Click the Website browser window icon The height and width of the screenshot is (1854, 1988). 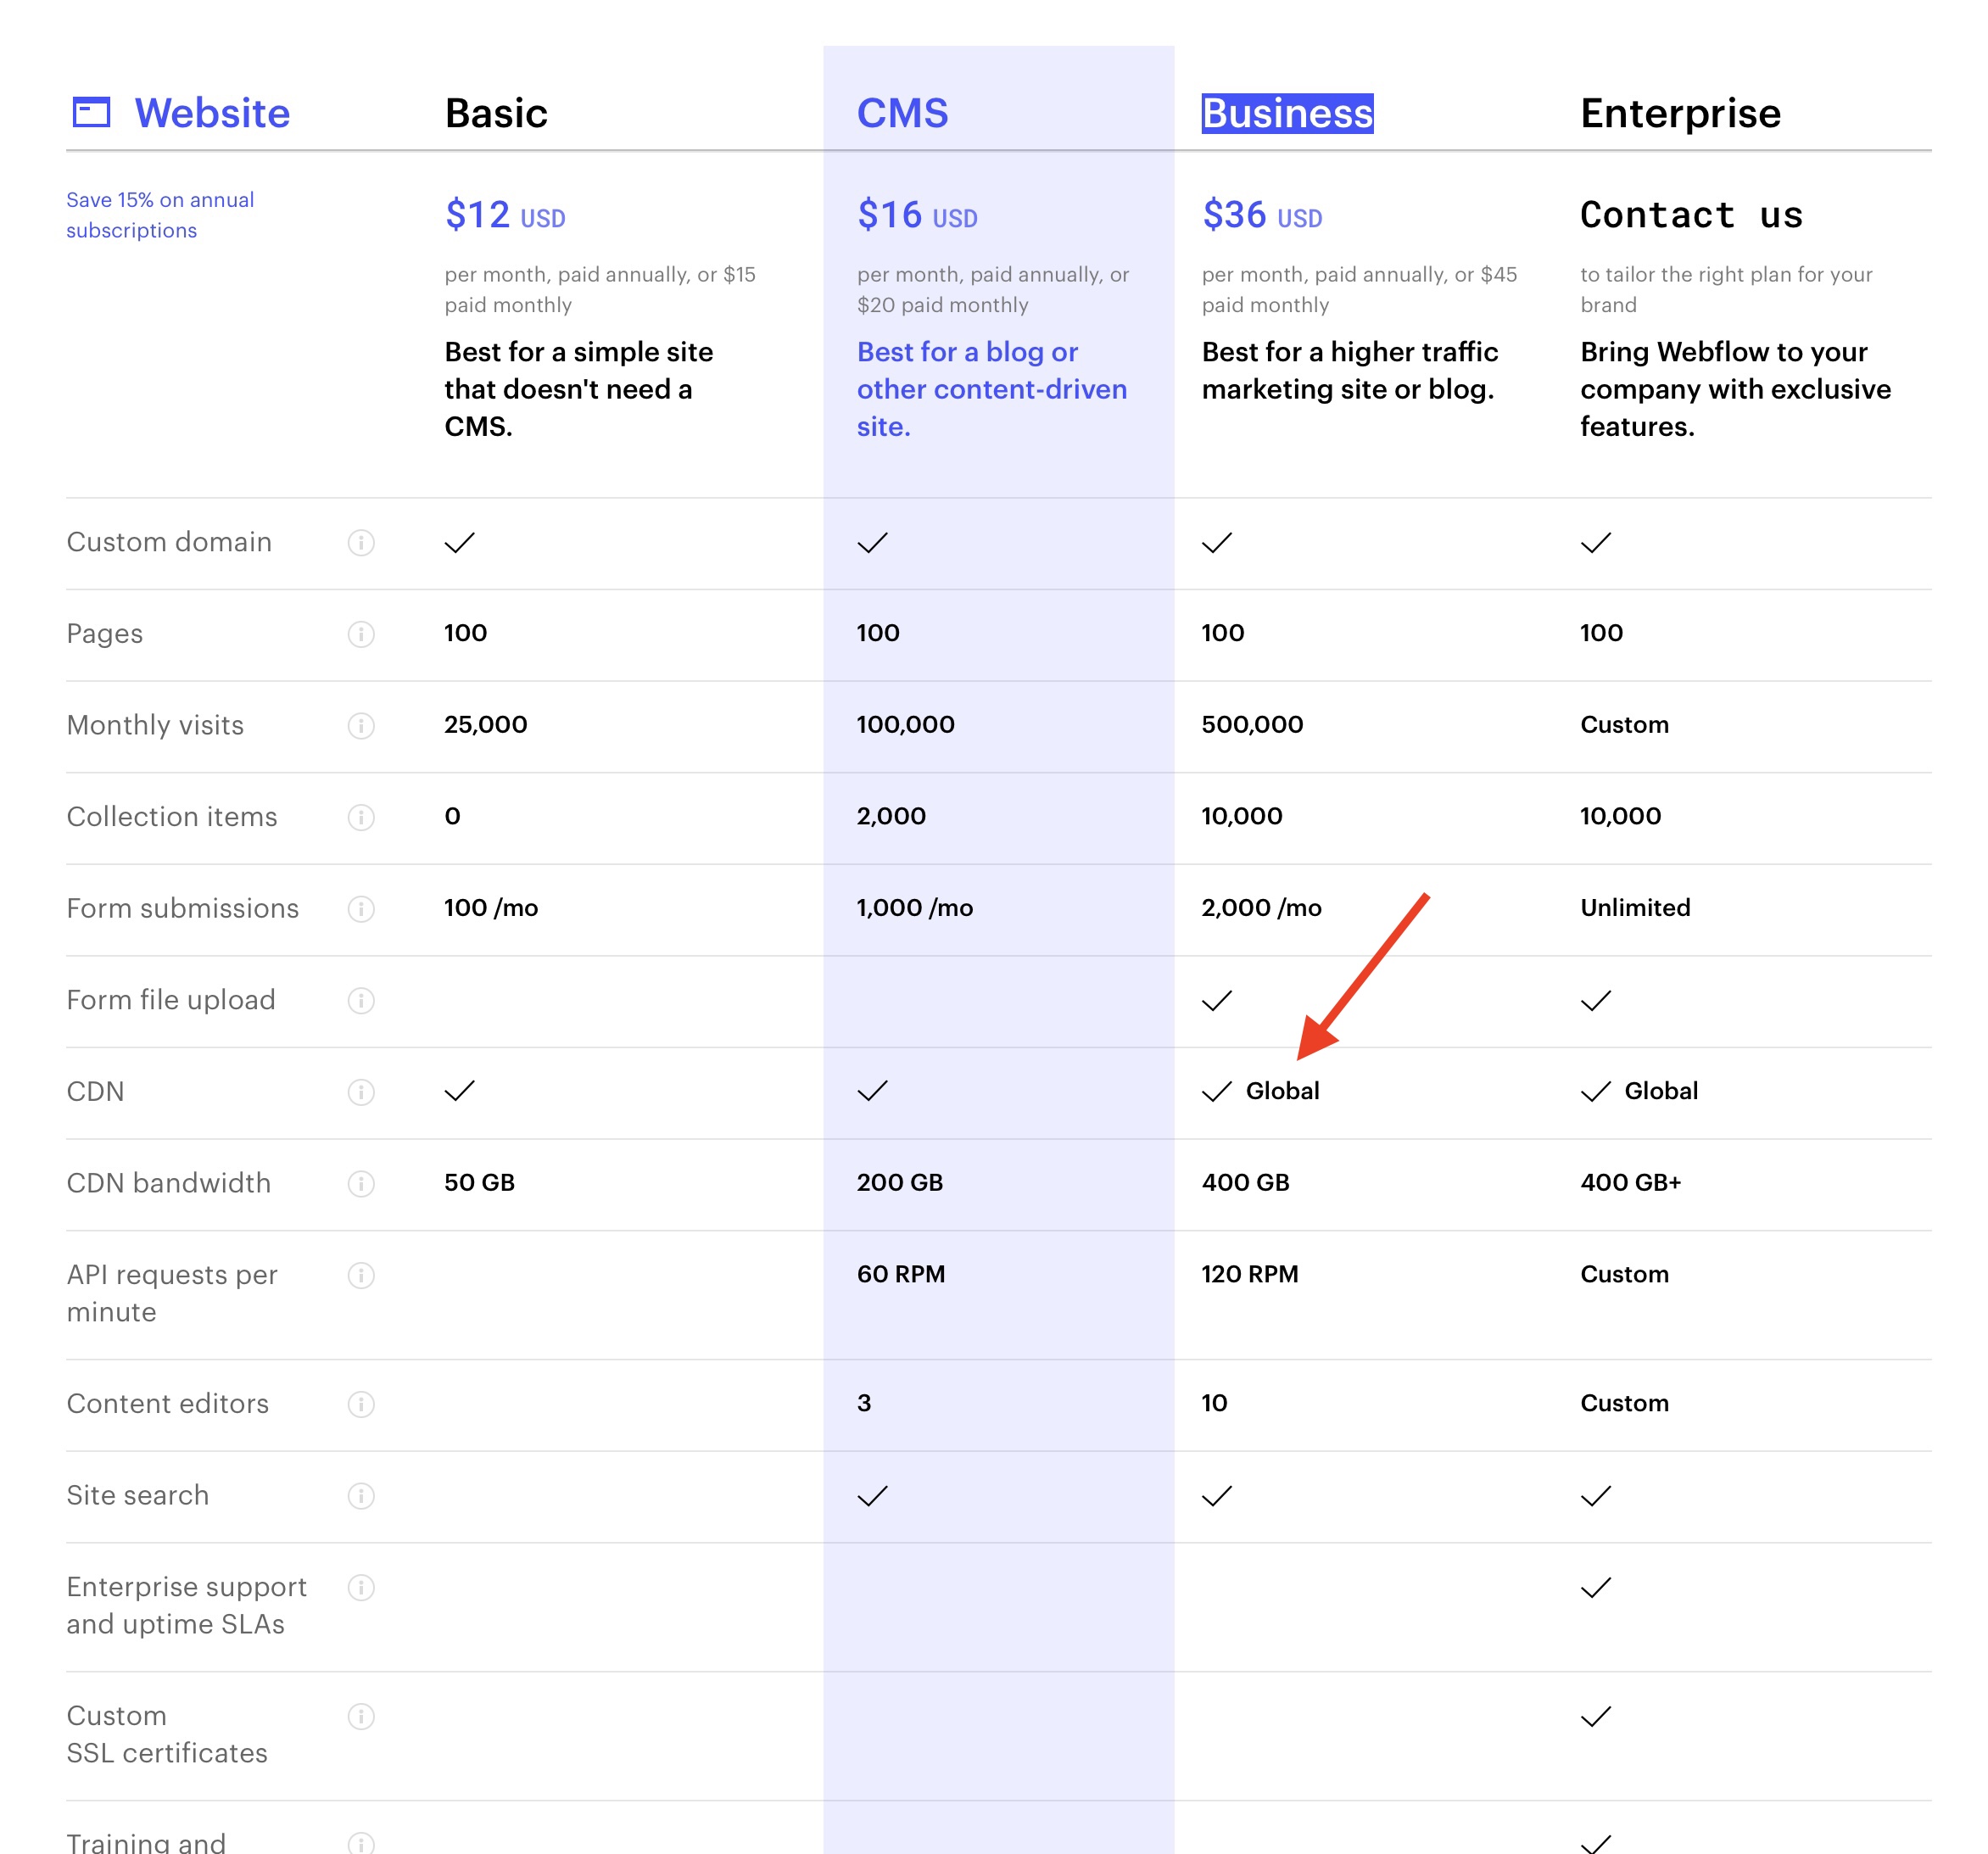(91, 112)
